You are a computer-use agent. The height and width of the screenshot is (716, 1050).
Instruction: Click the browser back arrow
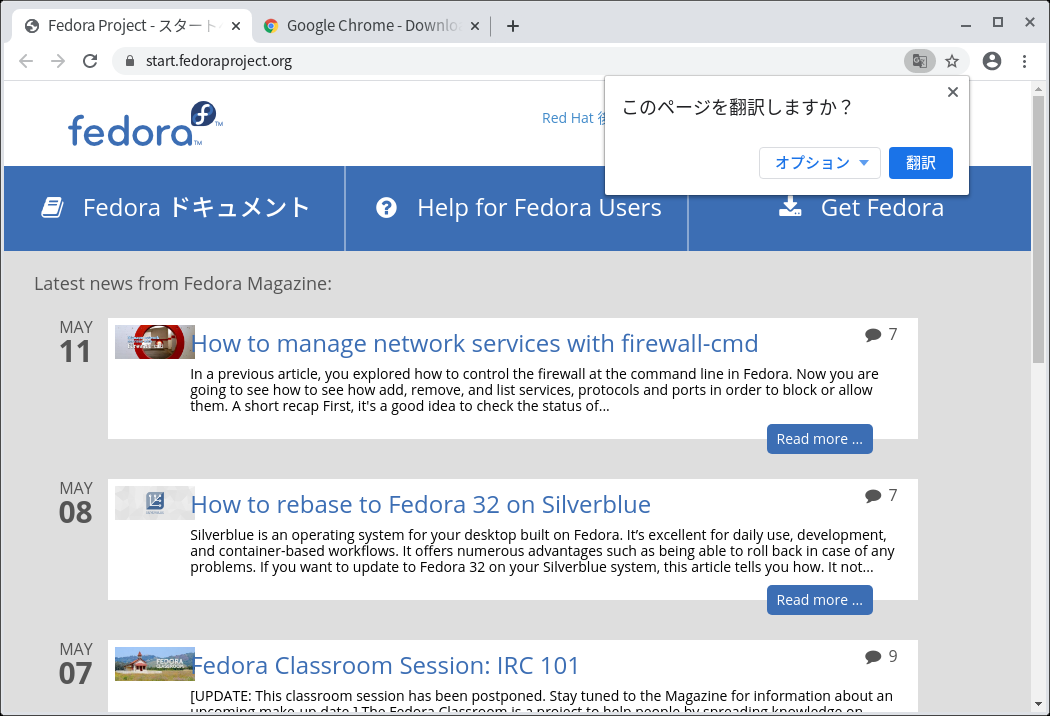(x=26, y=61)
